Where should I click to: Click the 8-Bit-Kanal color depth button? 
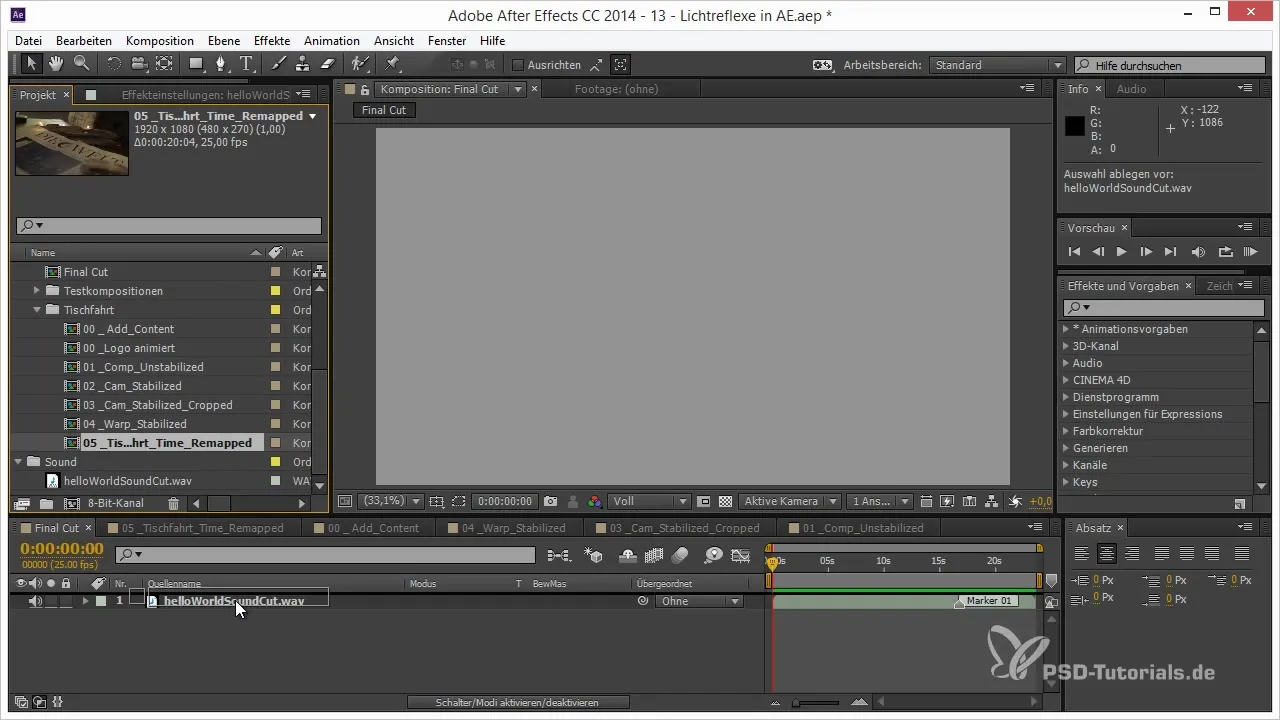point(117,503)
